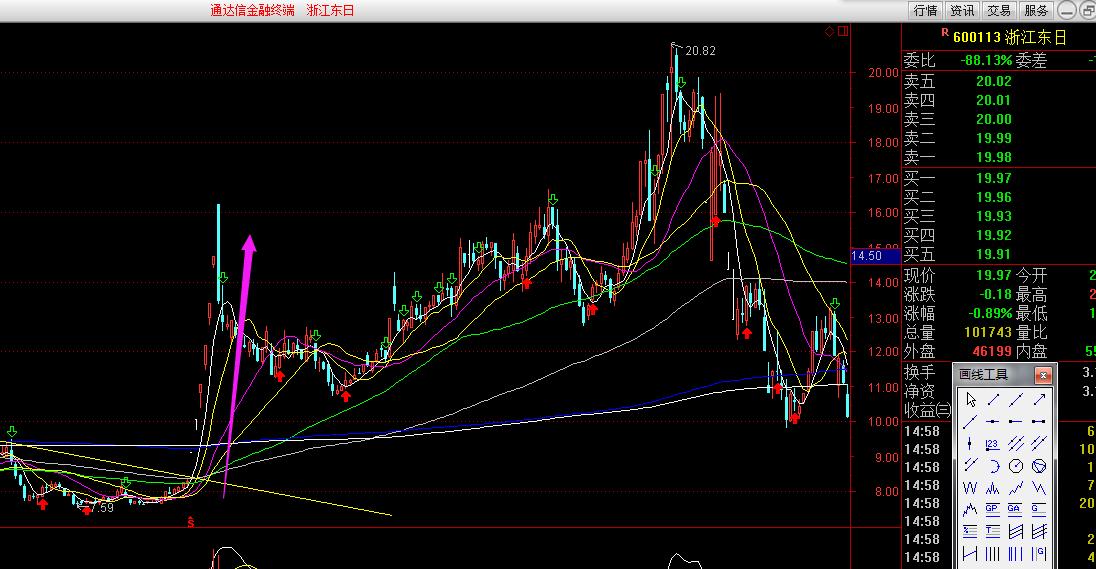Click the red S marker below the chart
The height and width of the screenshot is (569, 1096).
[x=191, y=522]
